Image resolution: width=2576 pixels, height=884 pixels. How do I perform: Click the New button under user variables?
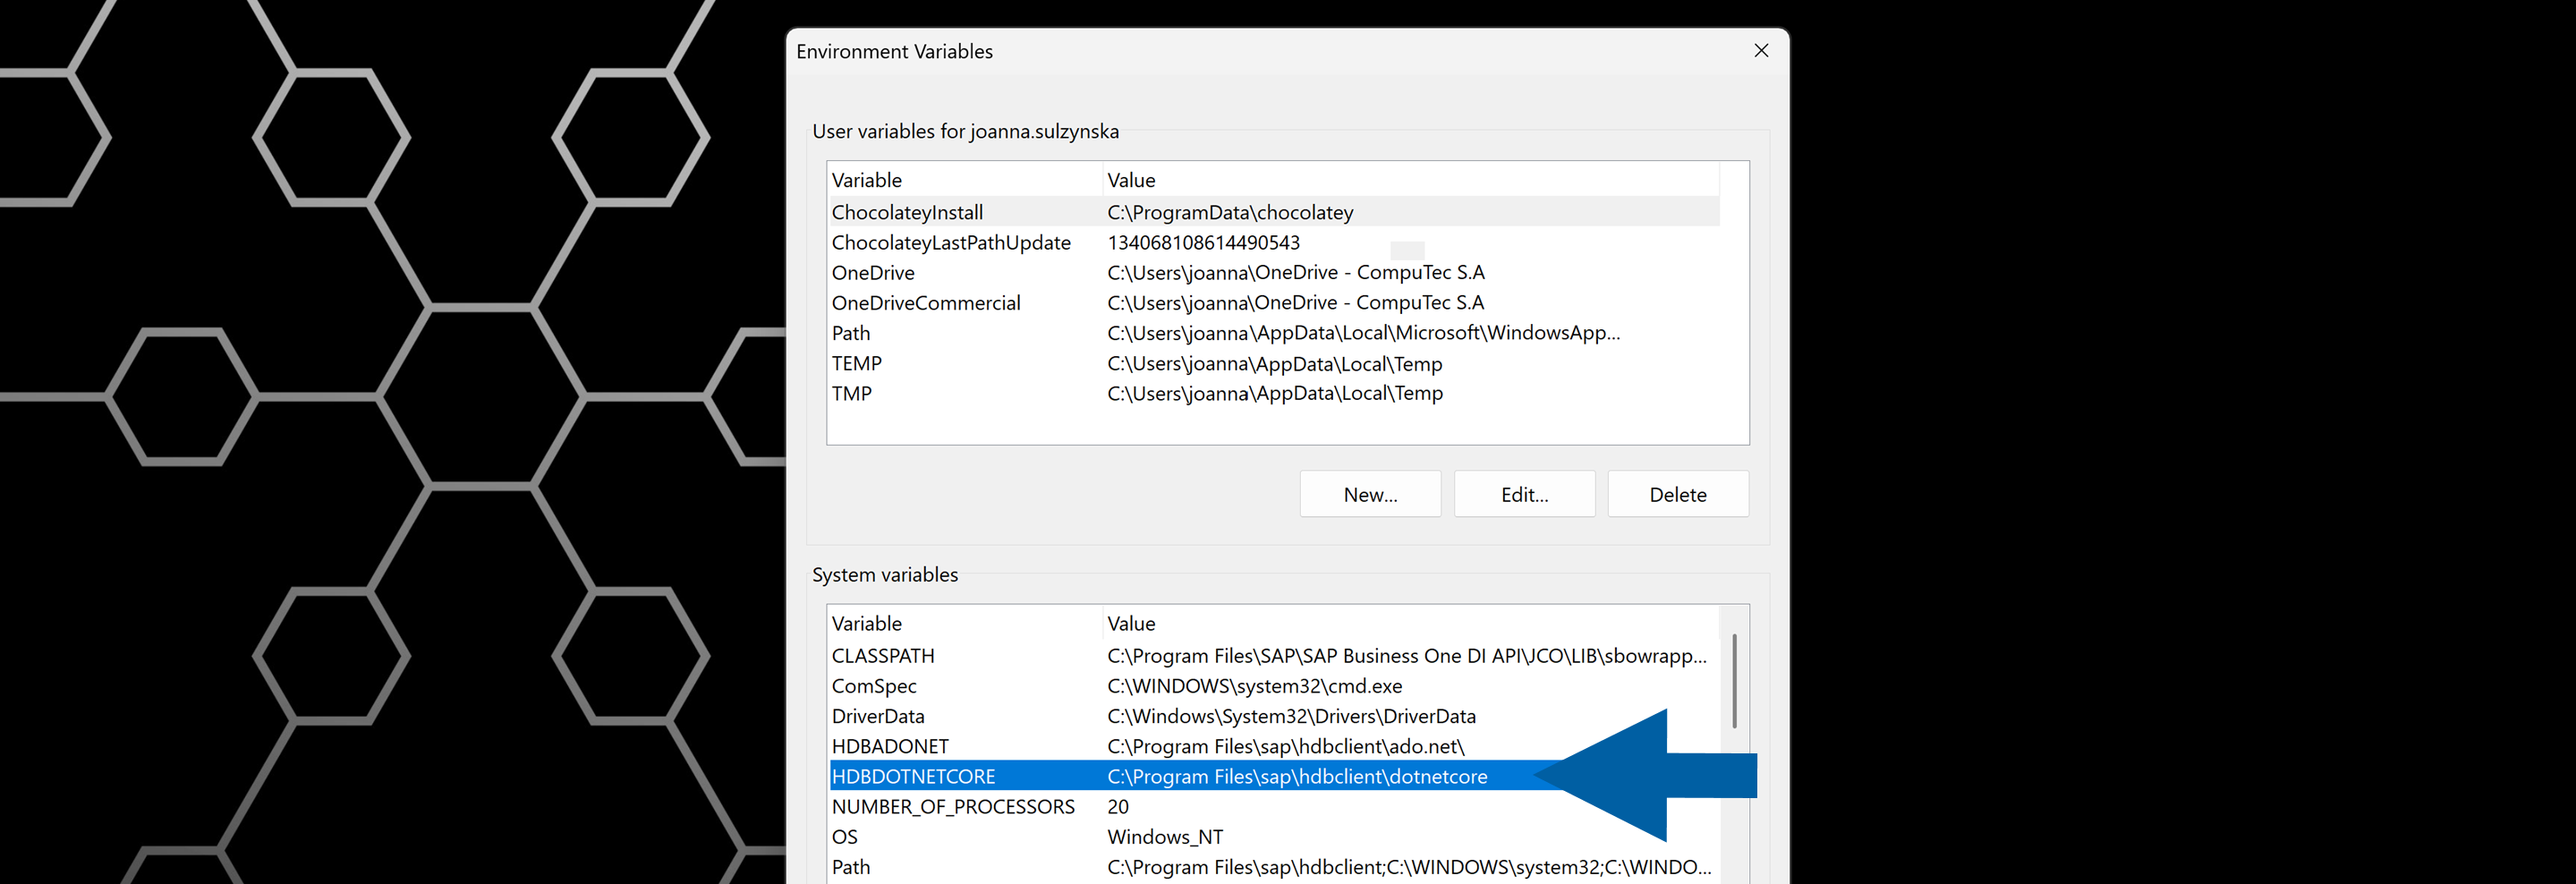[1369, 493]
